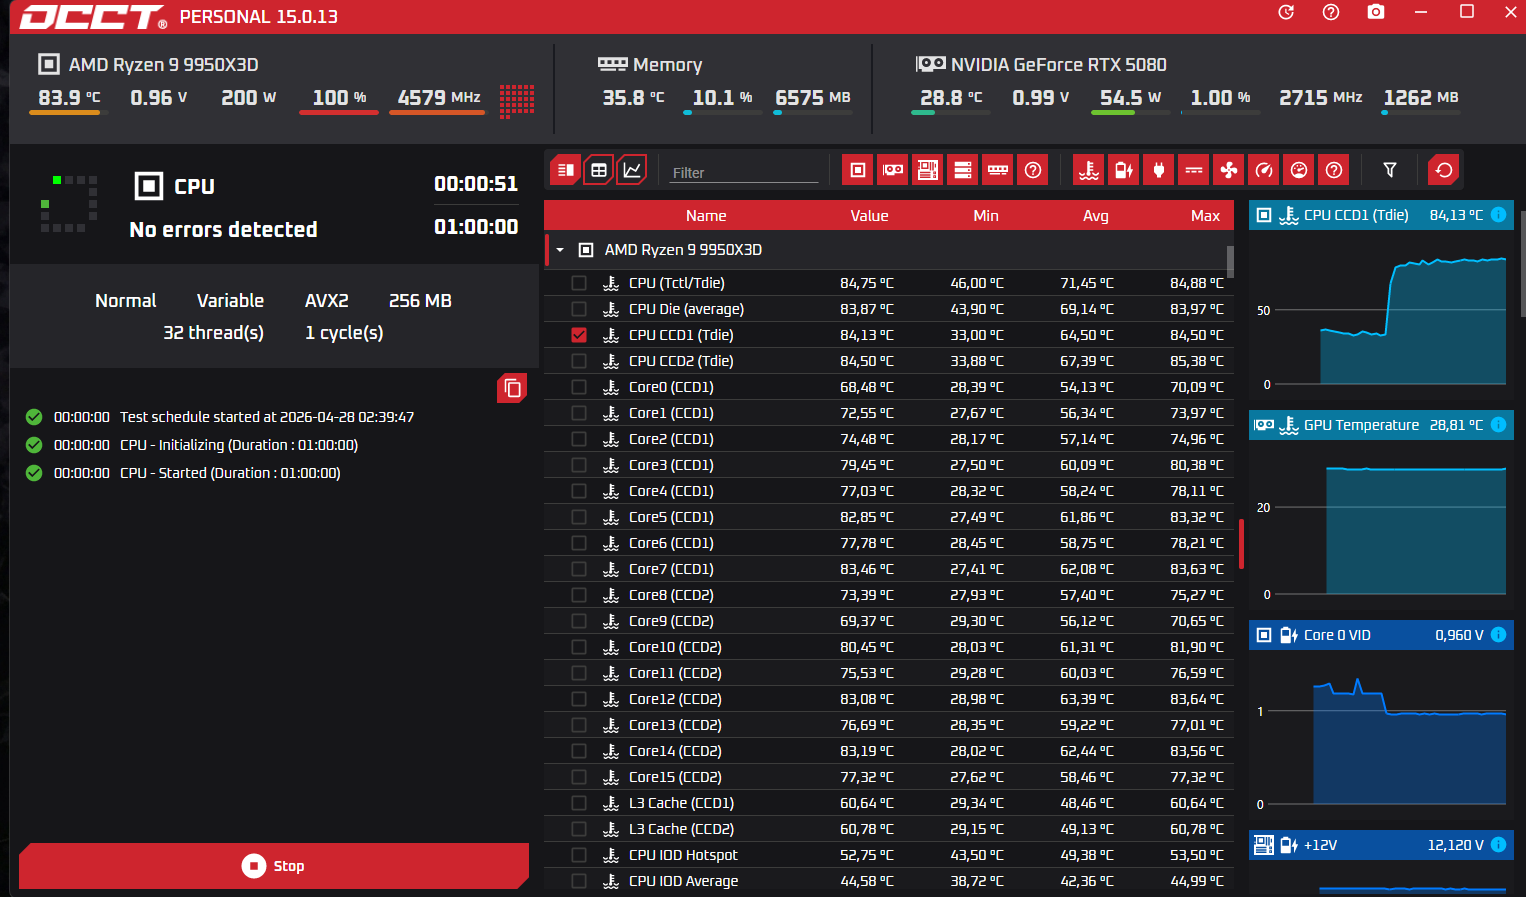Toggle the unknown sensor type filter
This screenshot has width=1526, height=897.
[x=1334, y=170]
